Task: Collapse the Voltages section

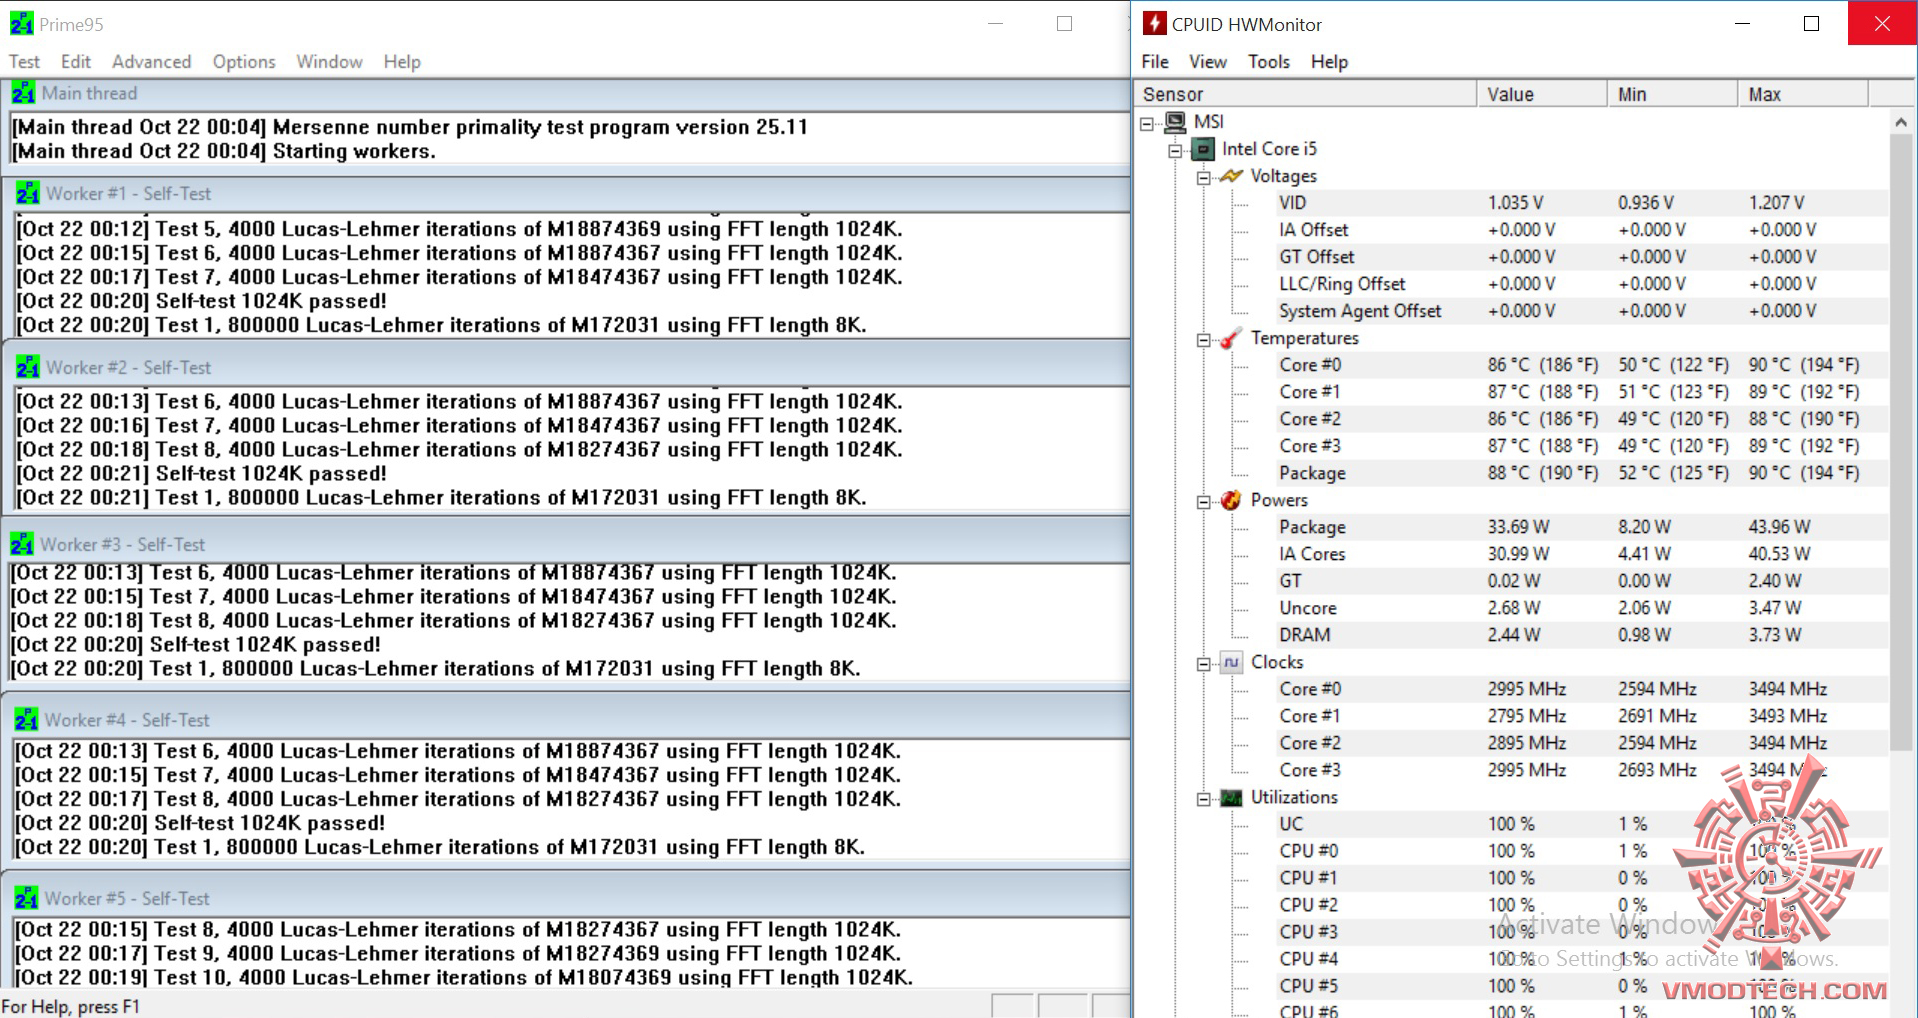Action: tap(1204, 177)
